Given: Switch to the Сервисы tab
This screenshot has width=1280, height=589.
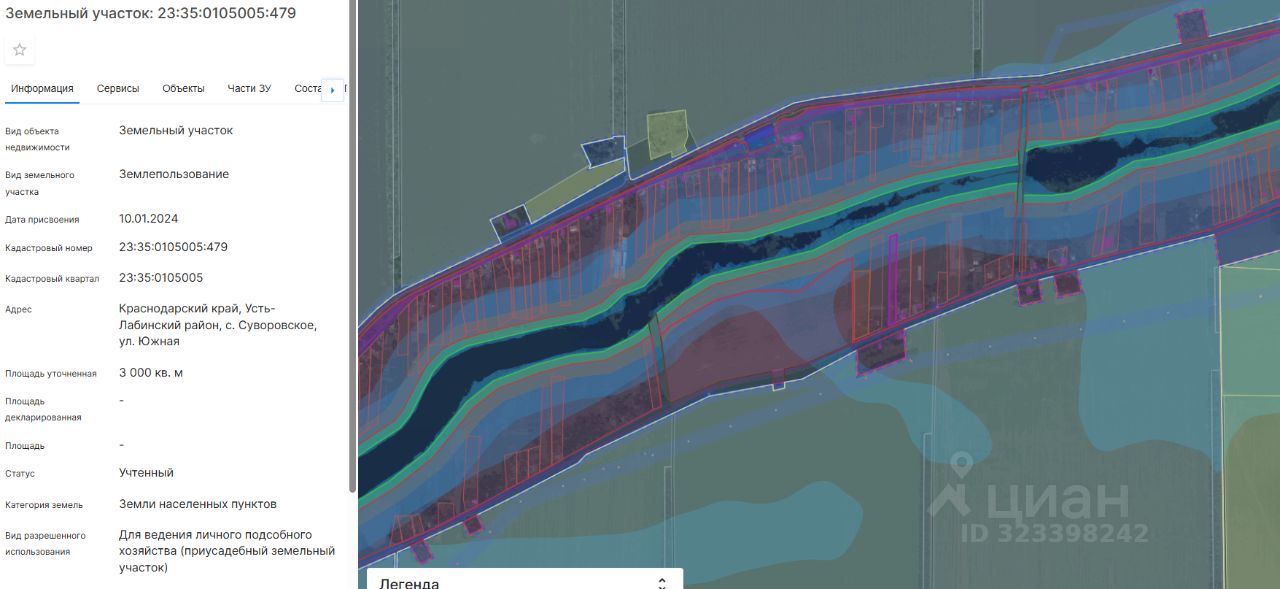Looking at the screenshot, I should pyautogui.click(x=118, y=88).
